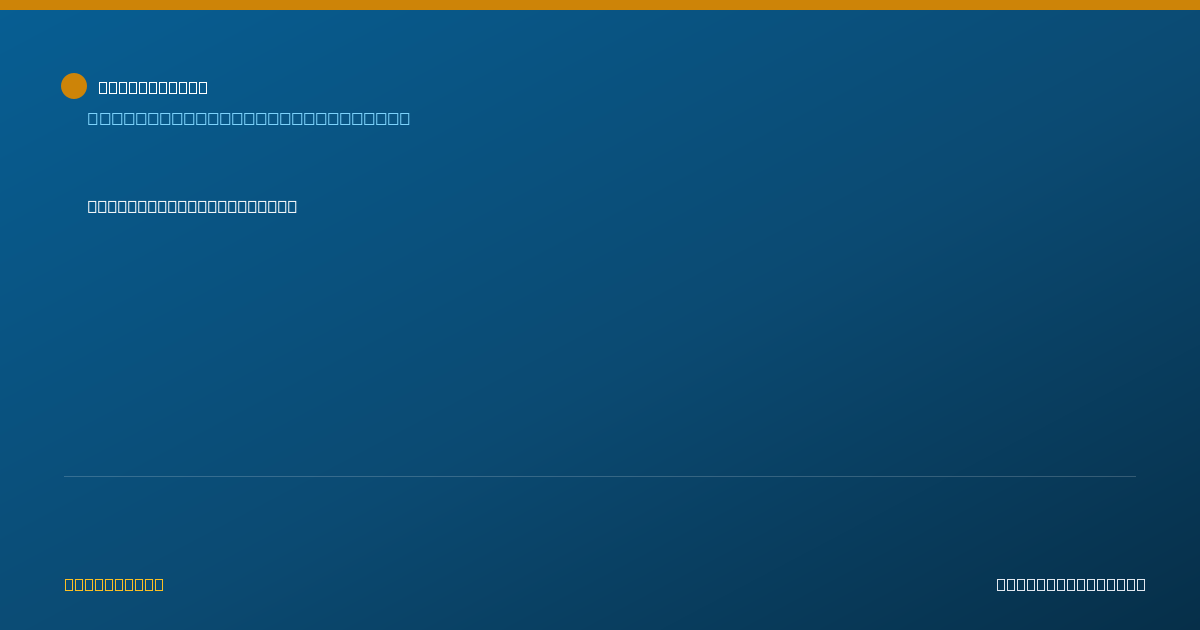The height and width of the screenshot is (630, 1200).
Task: Click the thin horizontal divider line
Action: 600,476
